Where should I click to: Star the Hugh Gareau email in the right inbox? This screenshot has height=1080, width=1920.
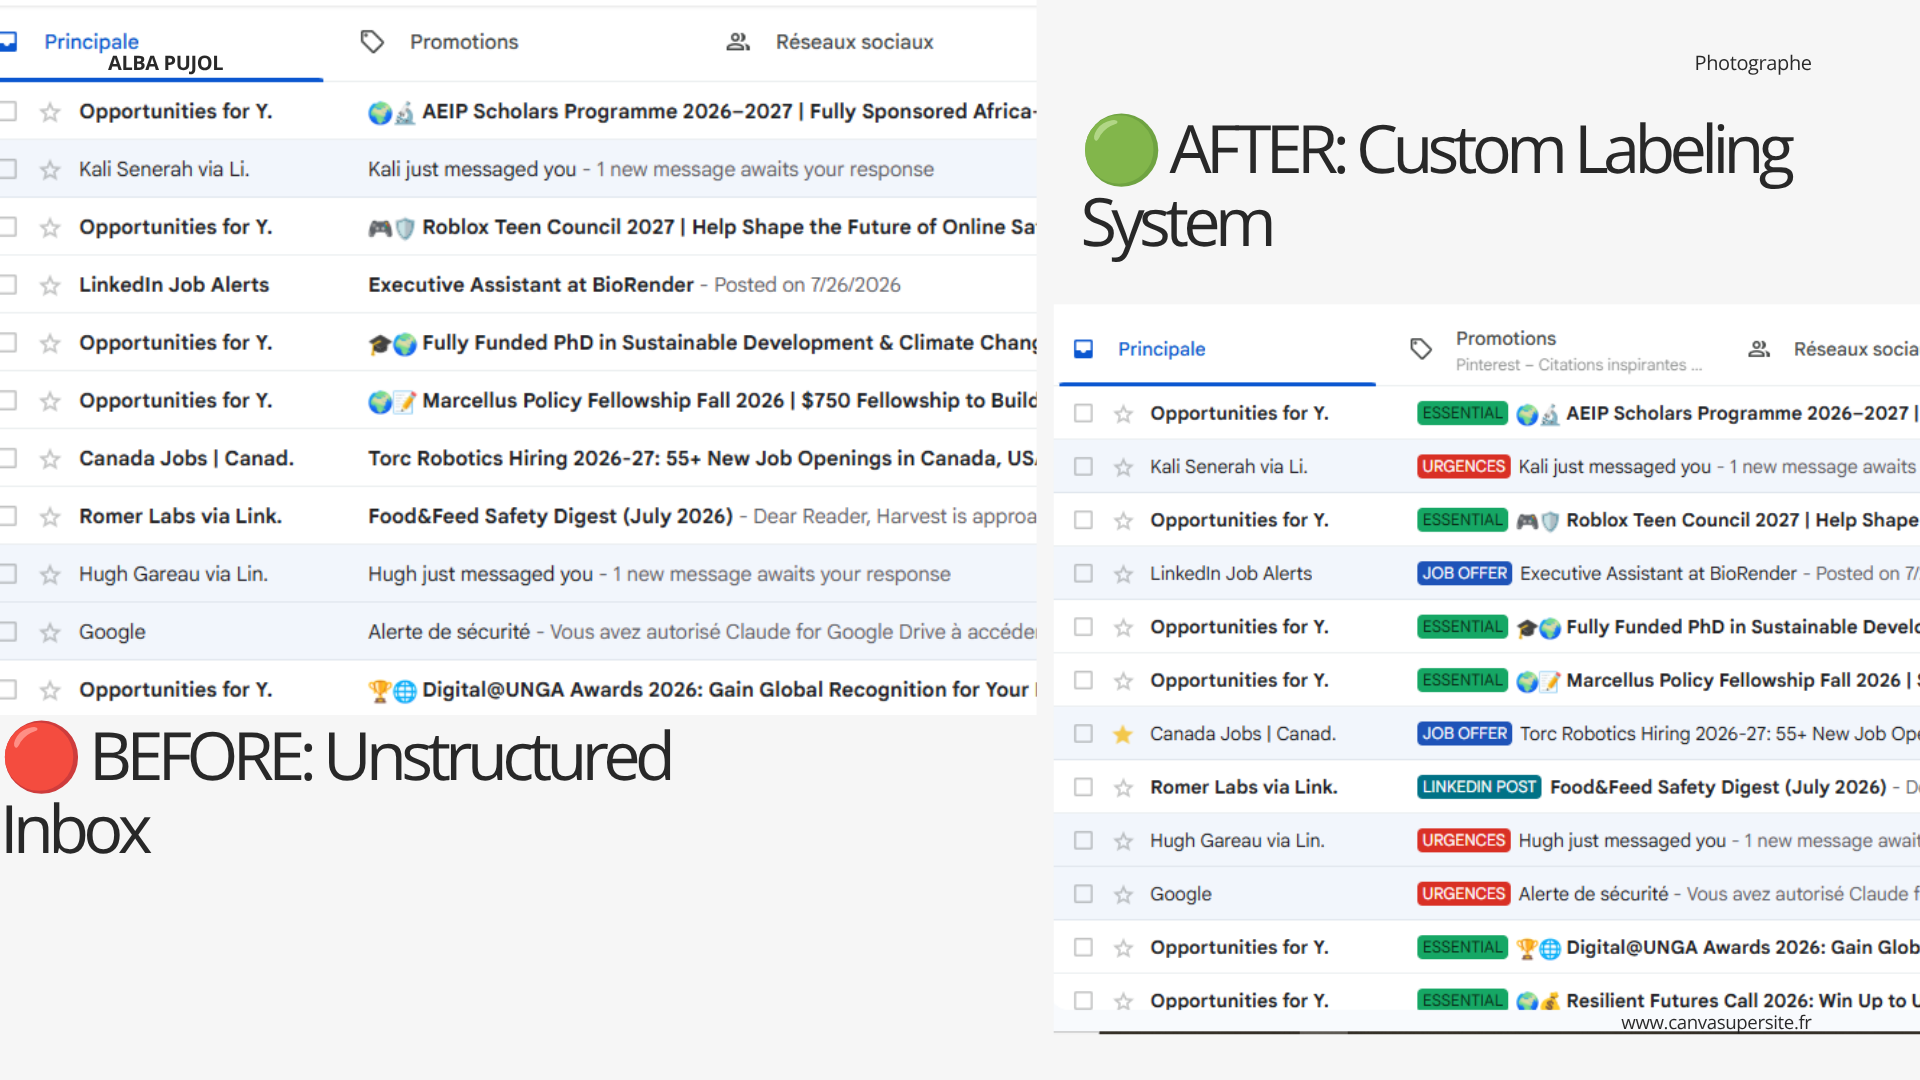point(1123,842)
